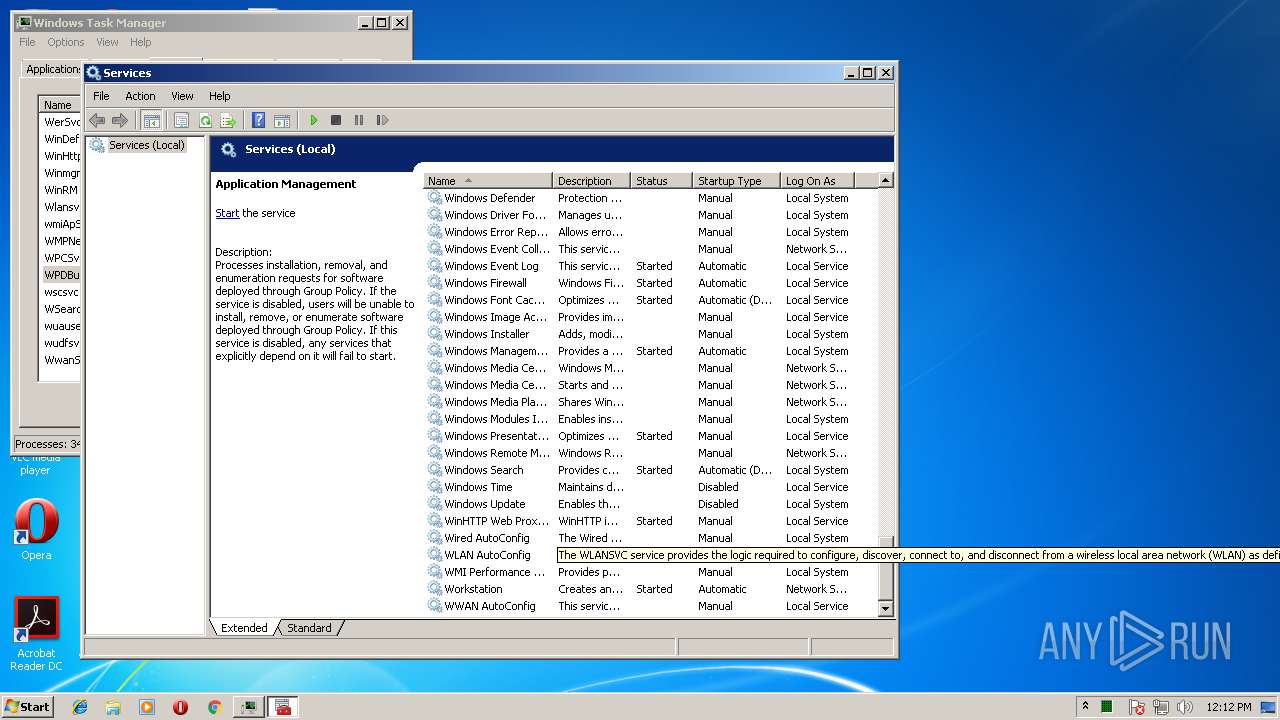Click the Start link for the service
This screenshot has width=1280, height=720.
[227, 213]
